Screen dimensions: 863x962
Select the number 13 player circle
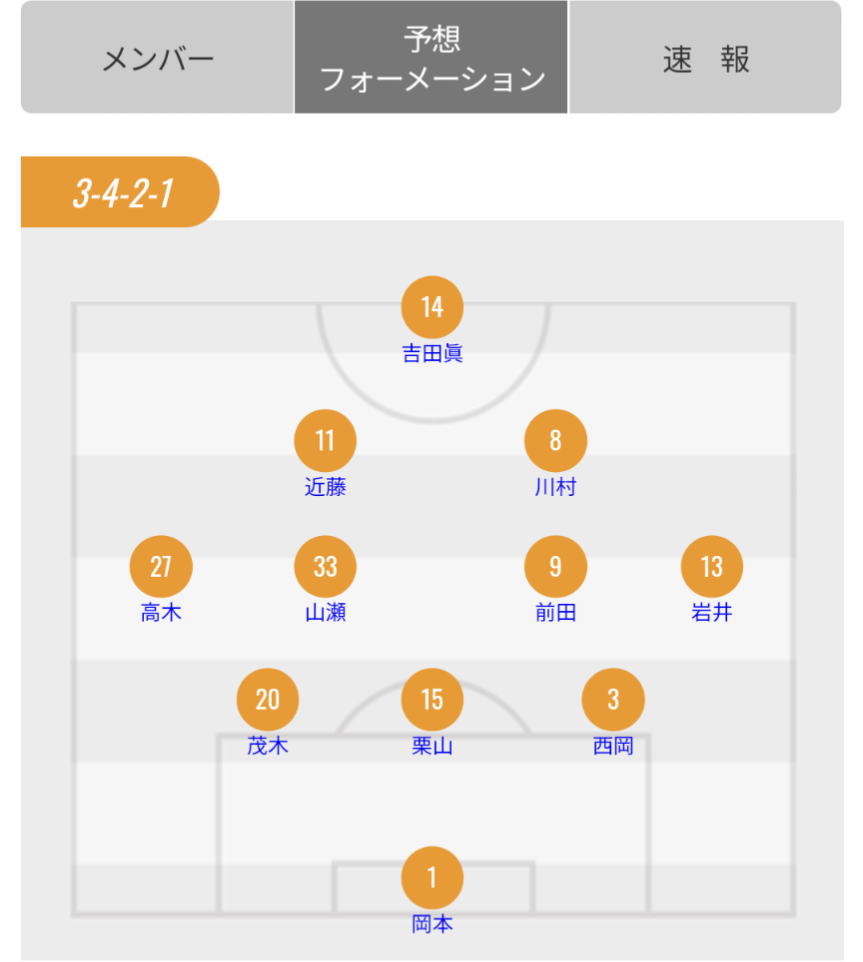(711, 567)
